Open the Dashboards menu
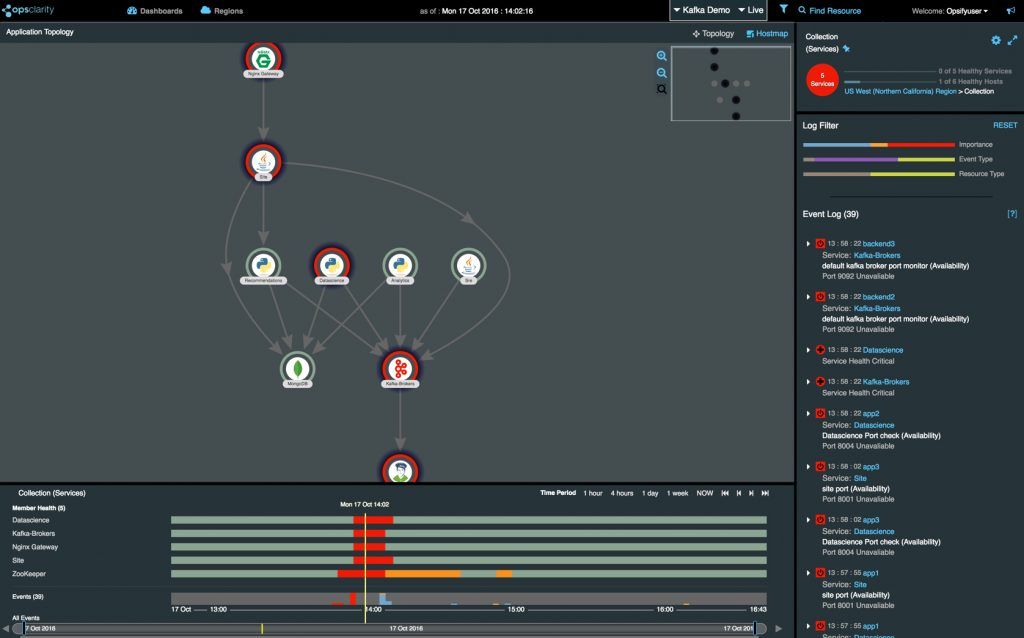 point(155,10)
